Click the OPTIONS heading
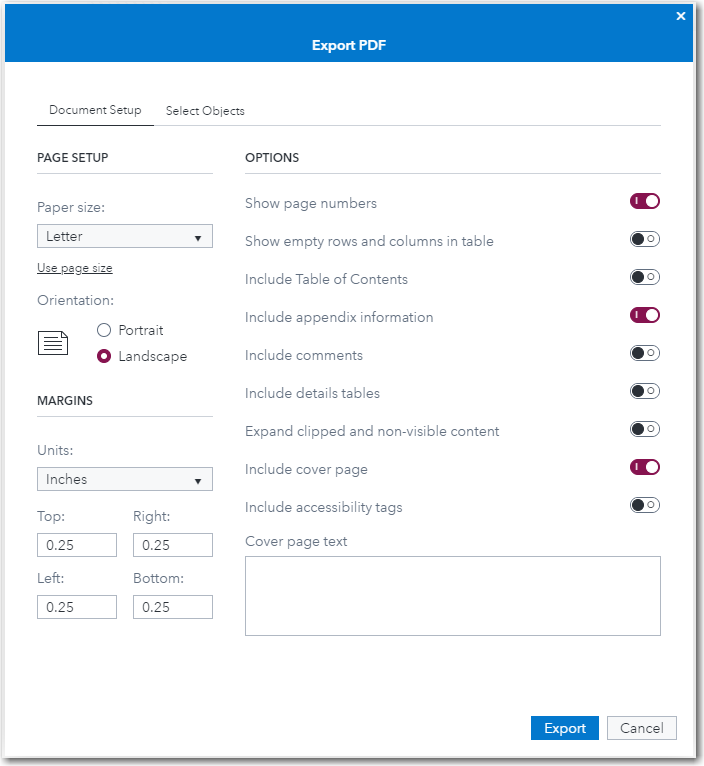Image resolution: width=704 pixels, height=766 pixels. (x=272, y=158)
